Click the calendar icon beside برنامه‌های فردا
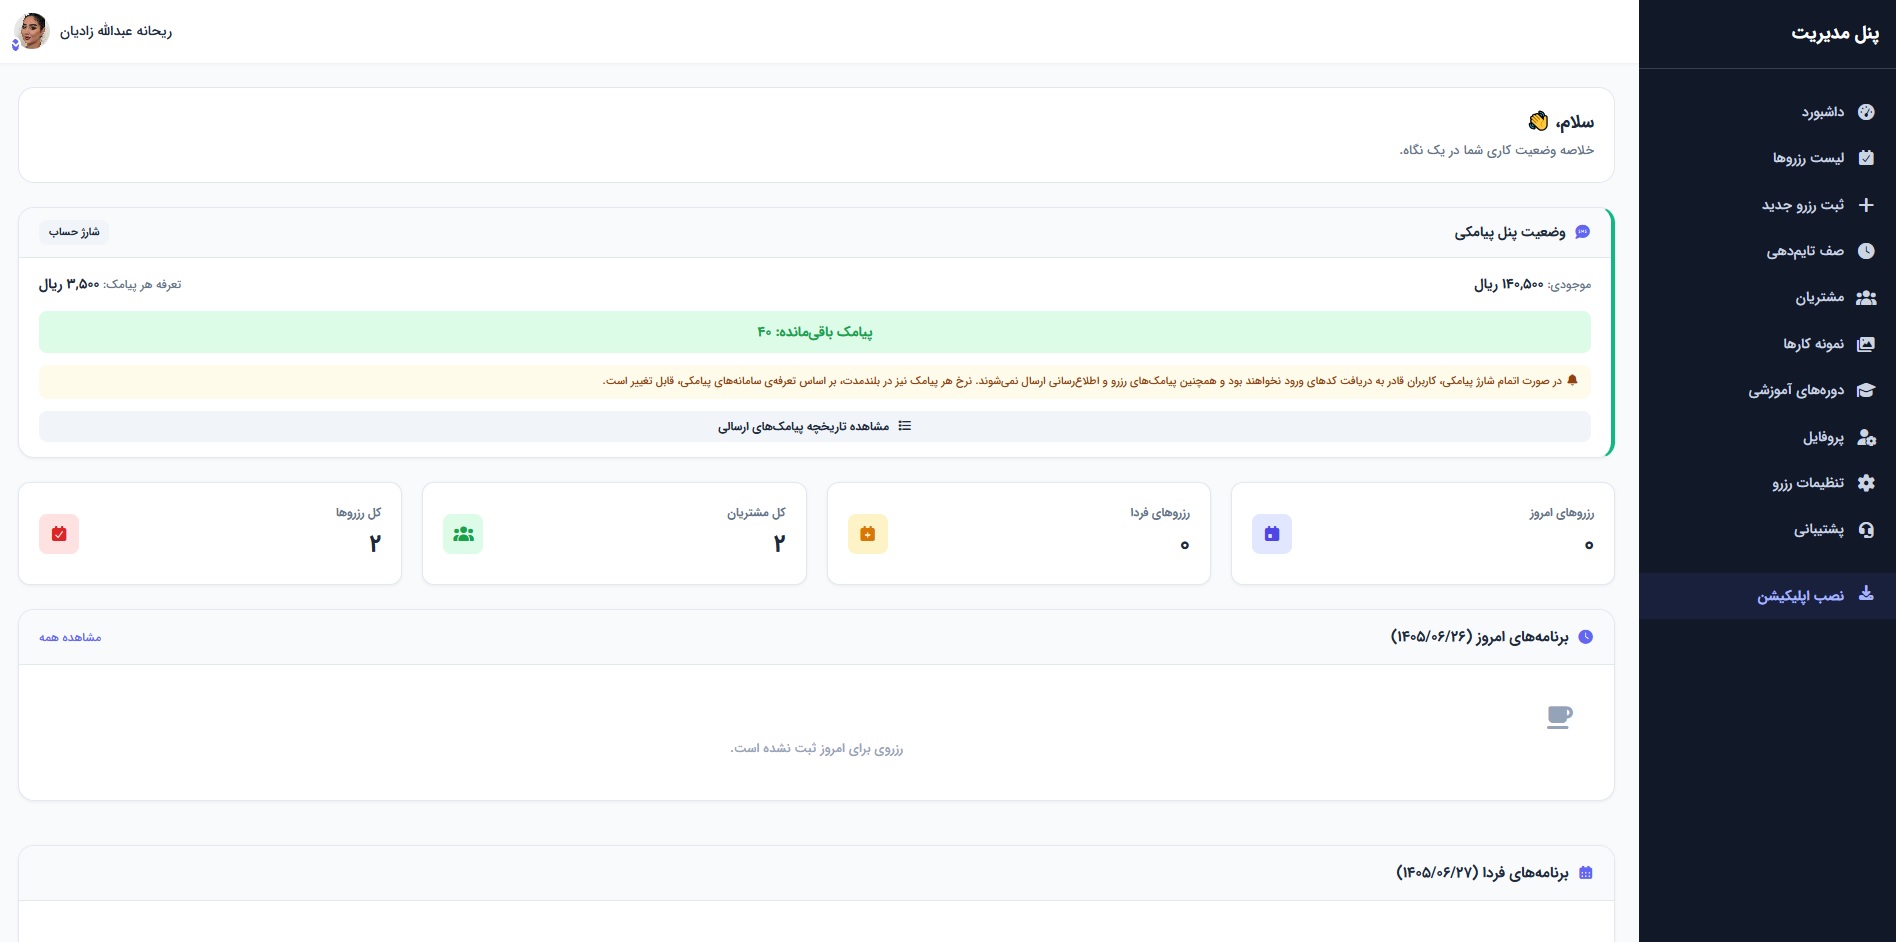1896x942 pixels. click(x=1585, y=873)
